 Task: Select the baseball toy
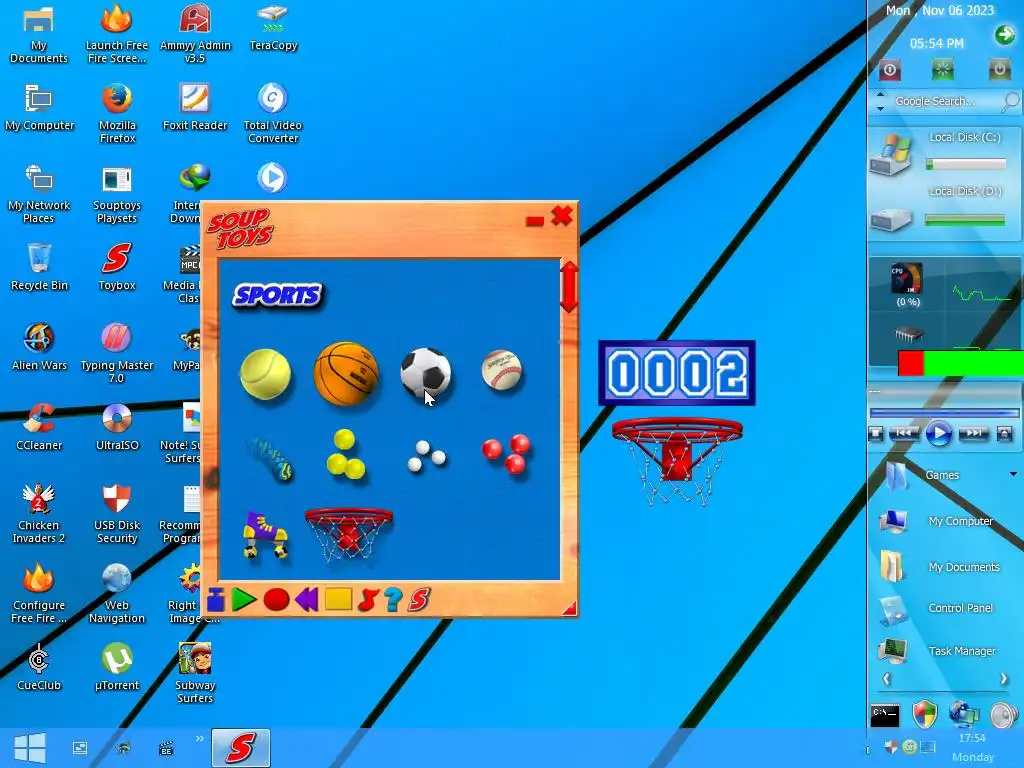502,370
